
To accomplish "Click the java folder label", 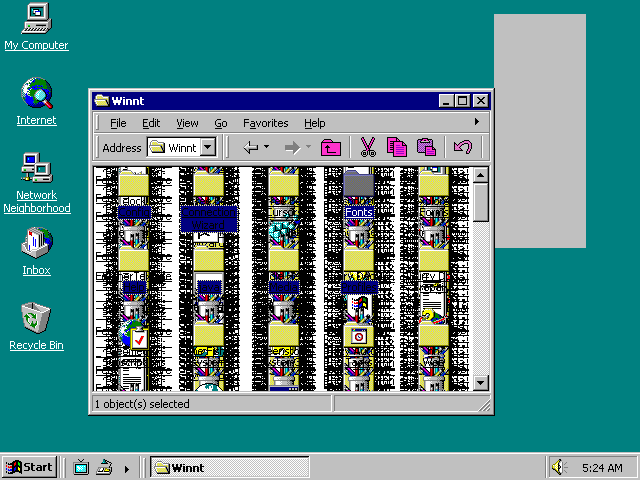I will click(x=209, y=287).
